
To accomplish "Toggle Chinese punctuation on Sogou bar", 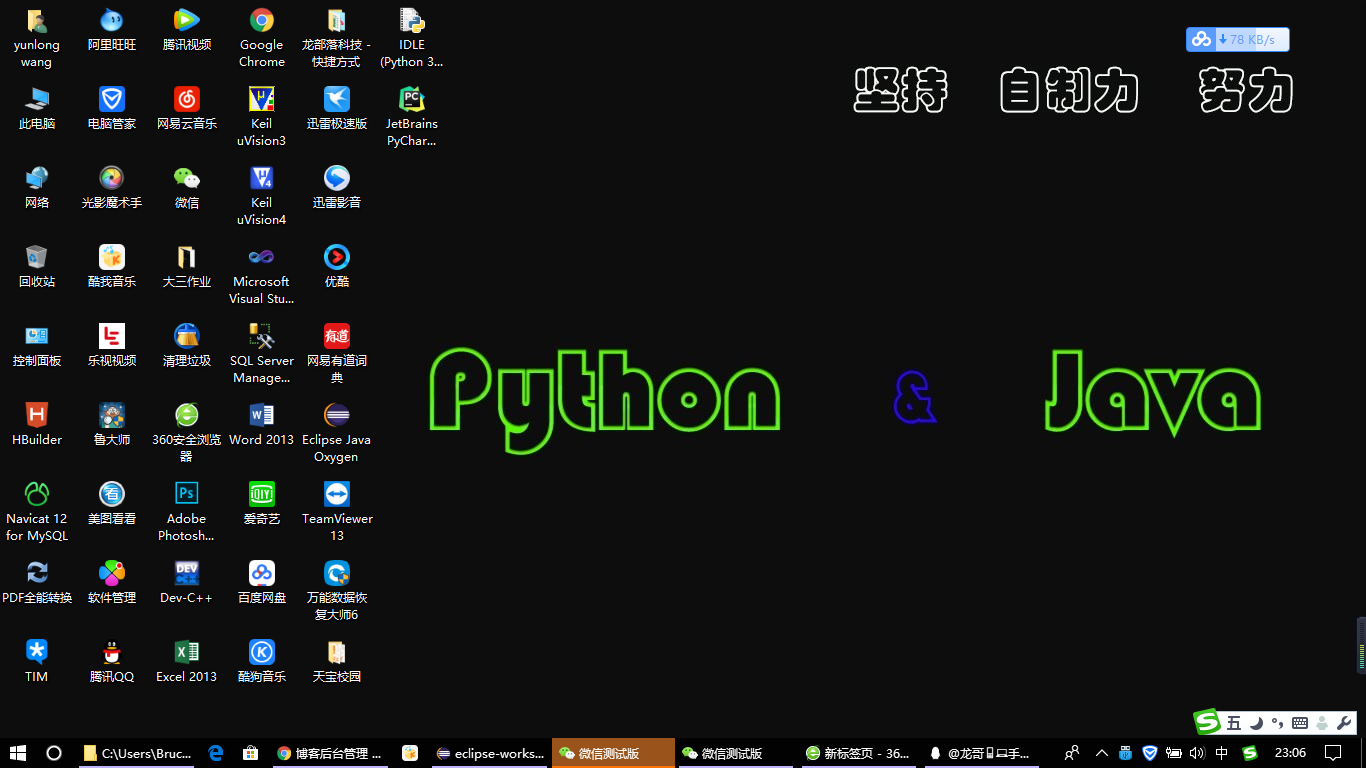I will tap(1277, 723).
